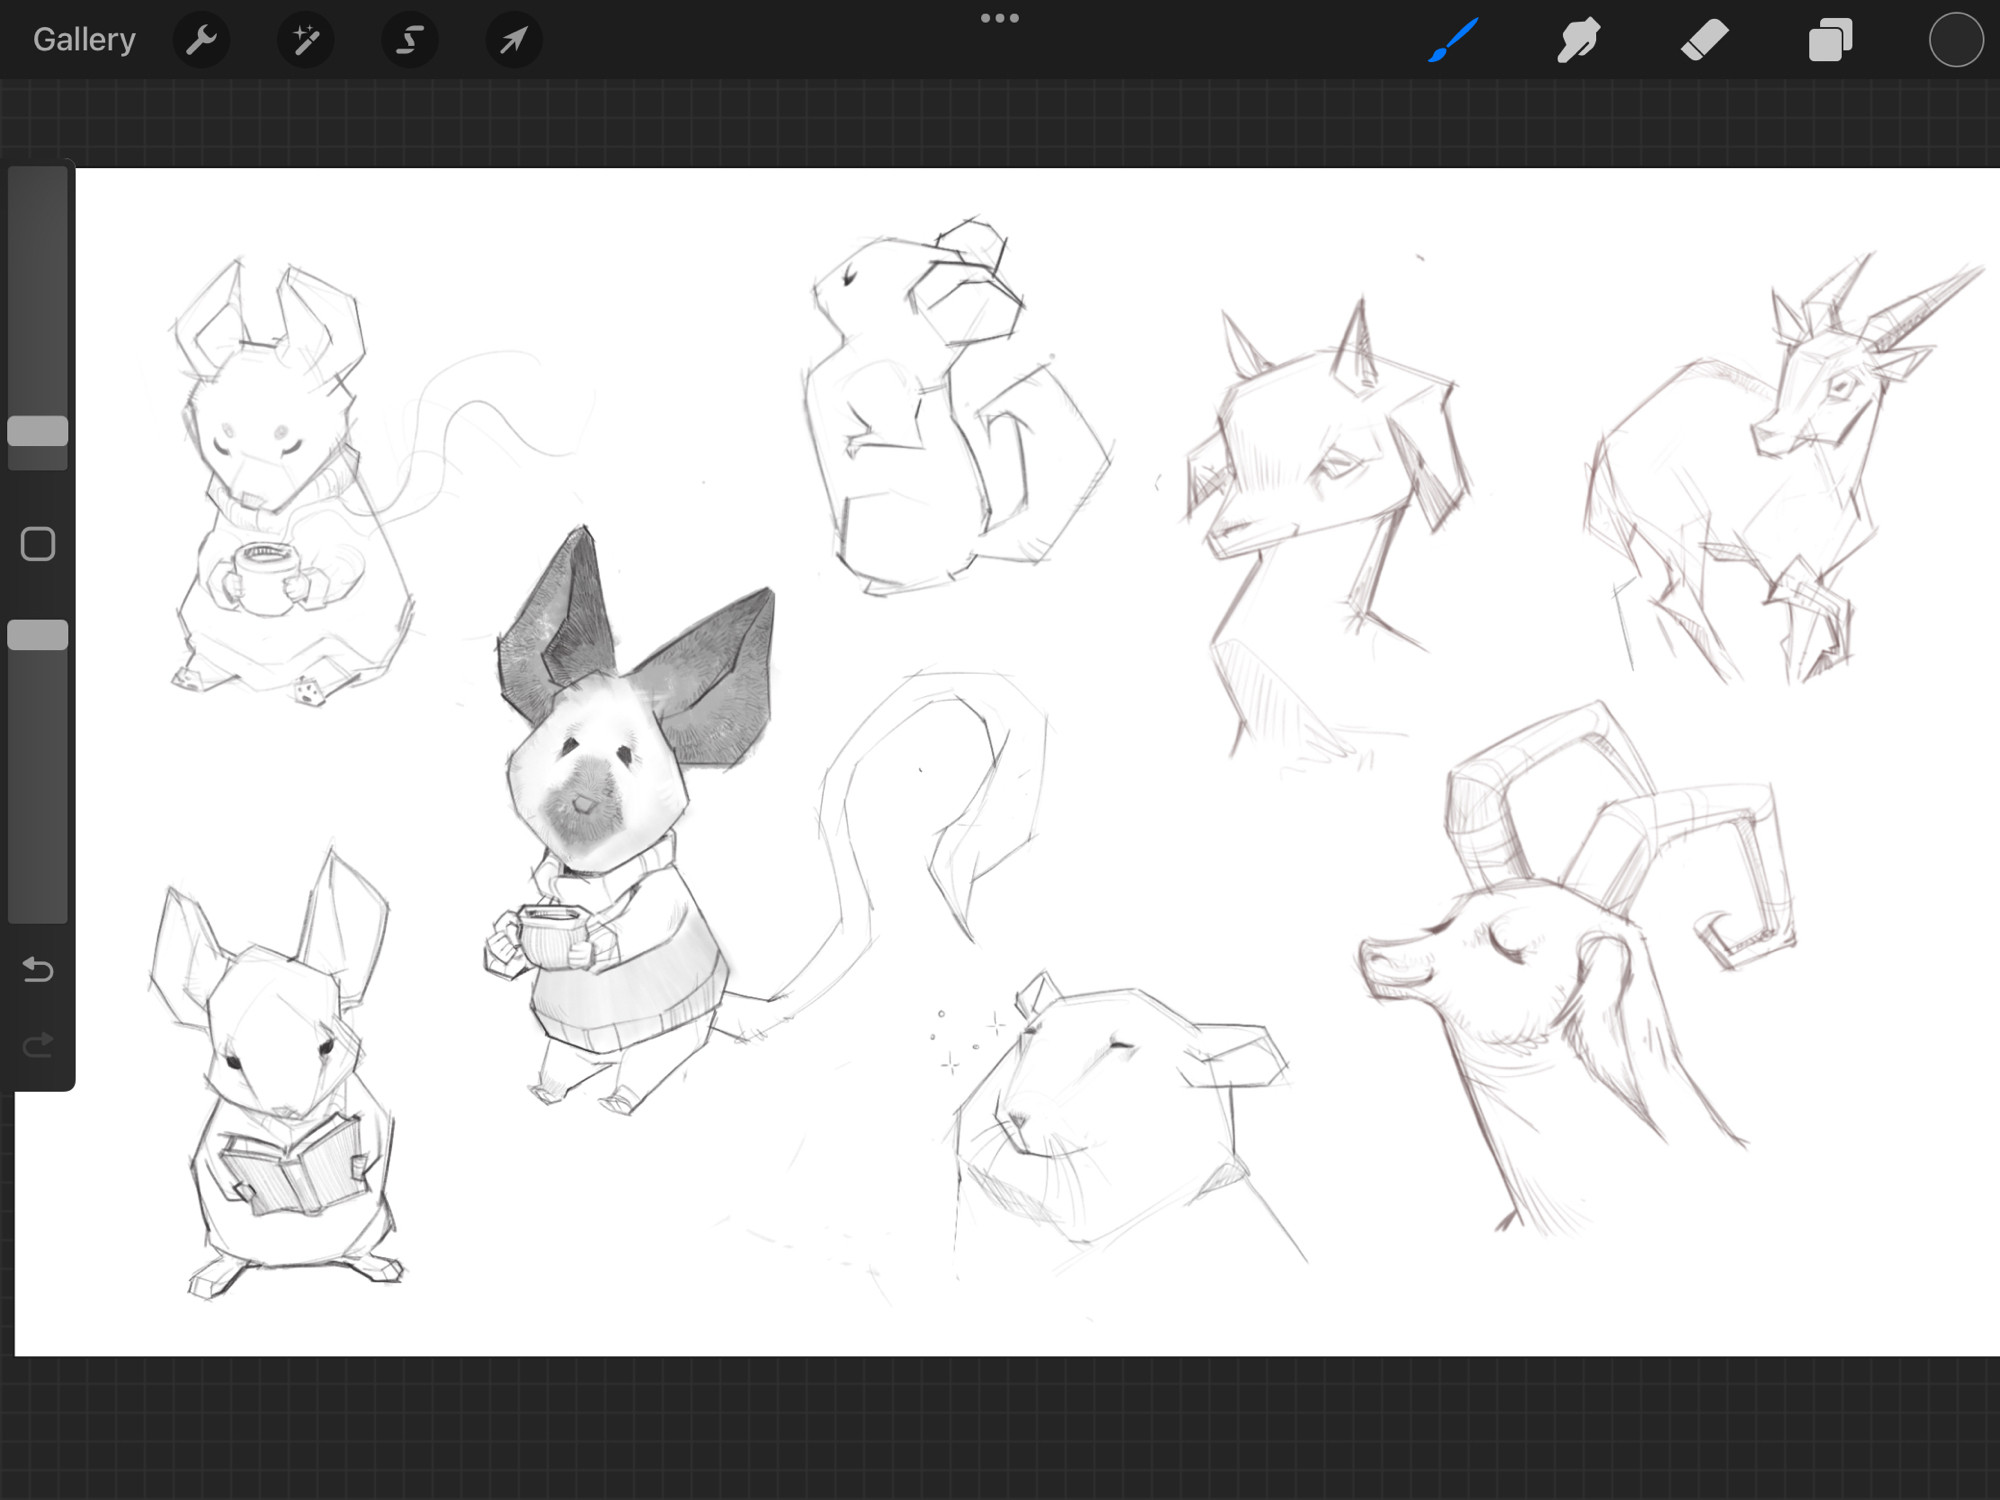Open the Gallery
Image resolution: width=2000 pixels, height=1500 pixels.
click(x=84, y=40)
